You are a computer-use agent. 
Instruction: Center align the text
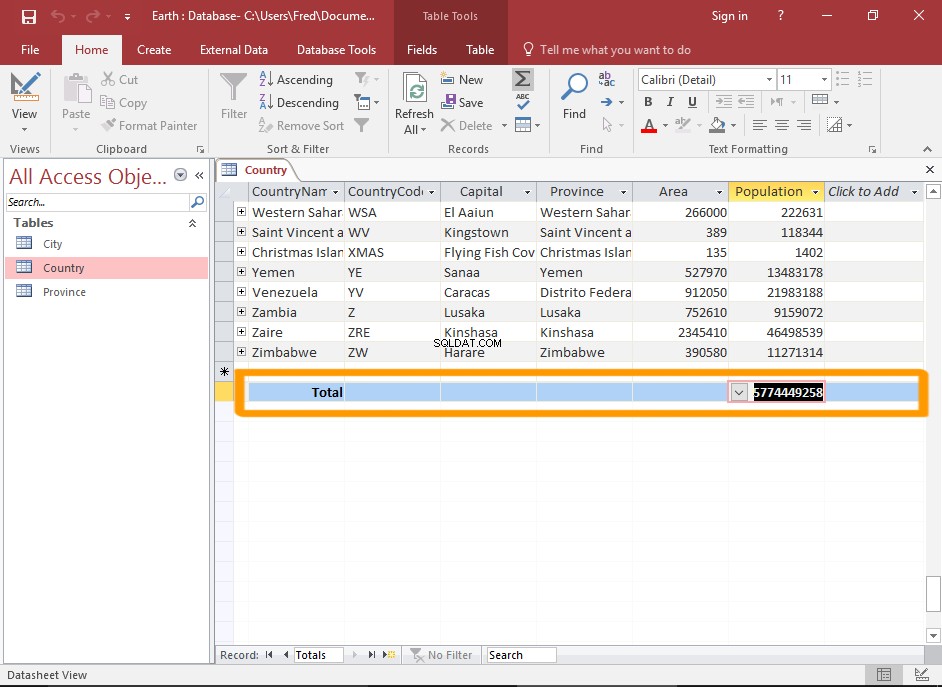pyautogui.click(x=782, y=125)
